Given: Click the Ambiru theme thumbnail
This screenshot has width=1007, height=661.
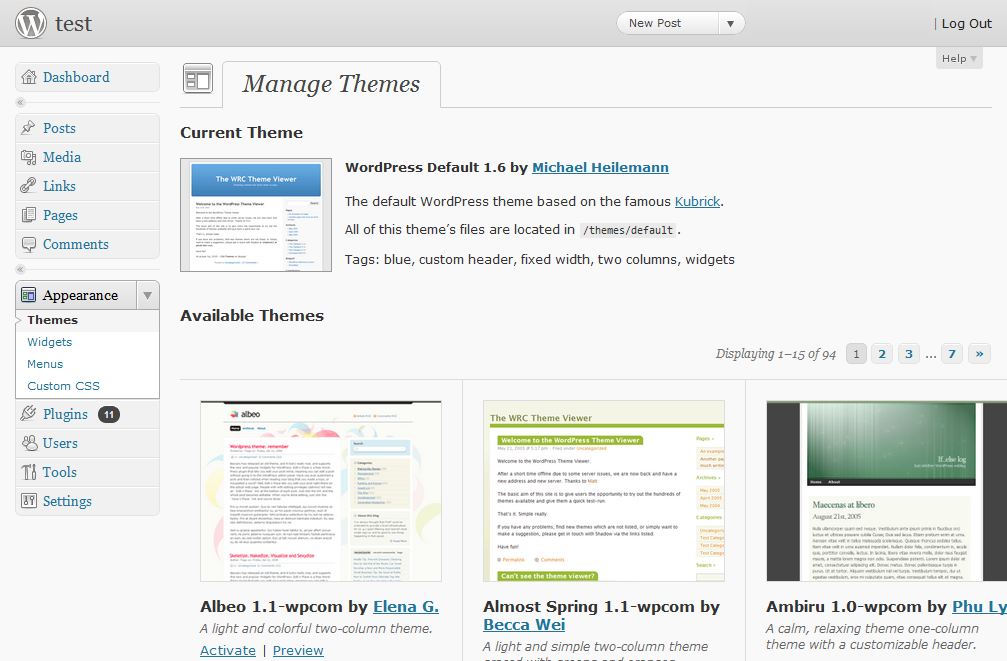Looking at the screenshot, I should 886,491.
